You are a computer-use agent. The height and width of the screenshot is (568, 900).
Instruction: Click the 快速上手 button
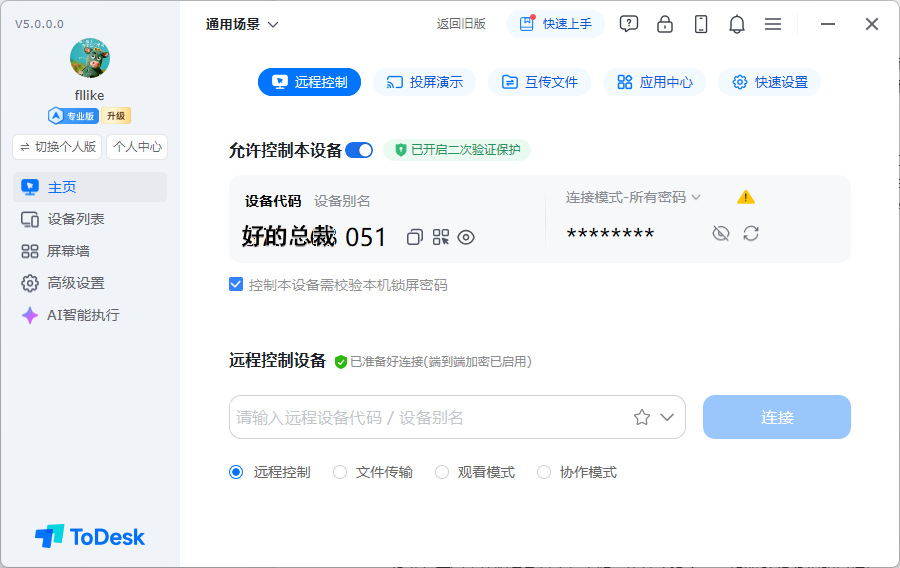point(556,24)
